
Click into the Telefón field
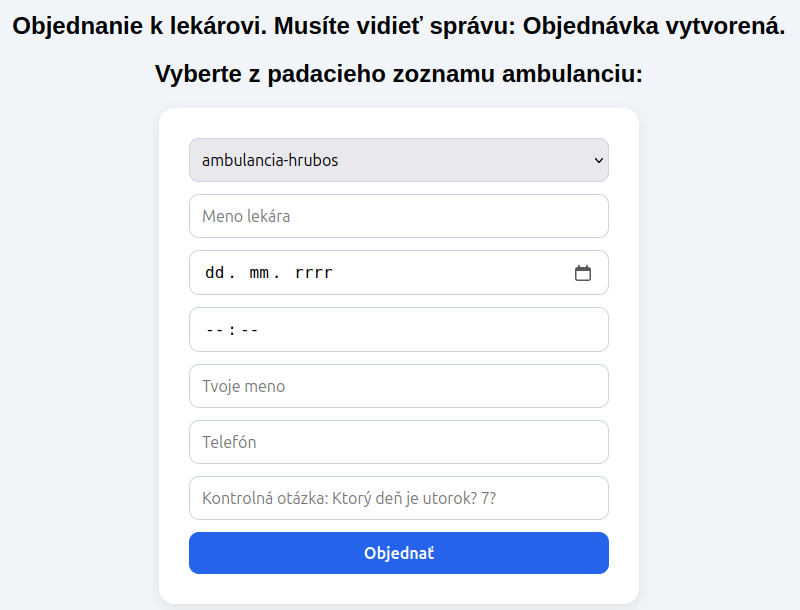[398, 442]
